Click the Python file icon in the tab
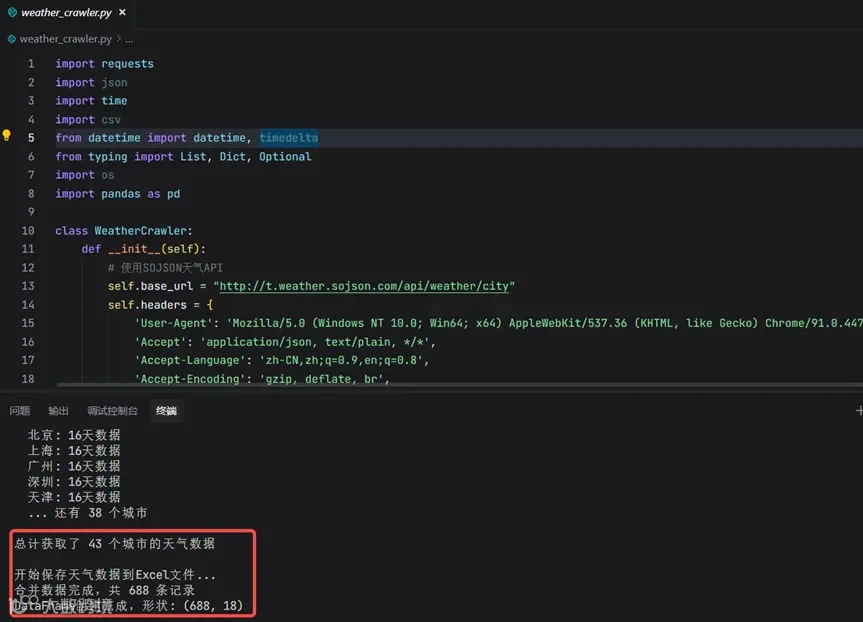Image resolution: width=863 pixels, height=622 pixels. (x=12, y=12)
